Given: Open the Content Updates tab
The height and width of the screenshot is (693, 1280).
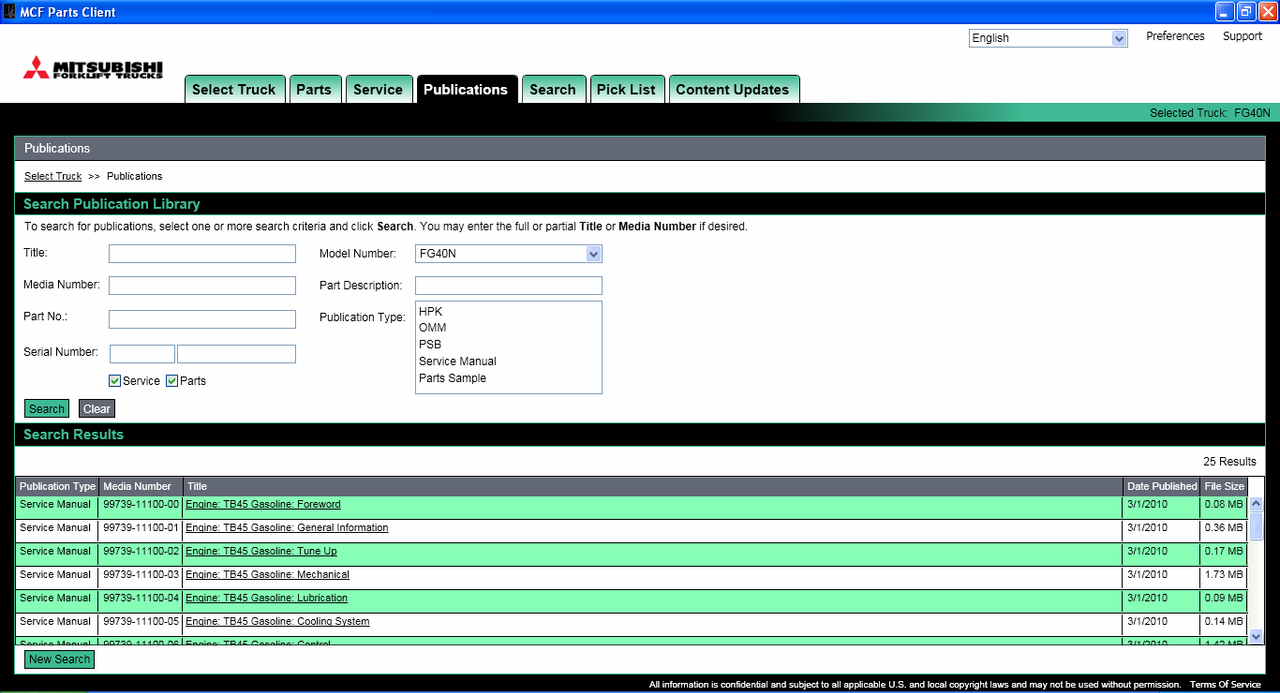Looking at the screenshot, I should coord(733,89).
